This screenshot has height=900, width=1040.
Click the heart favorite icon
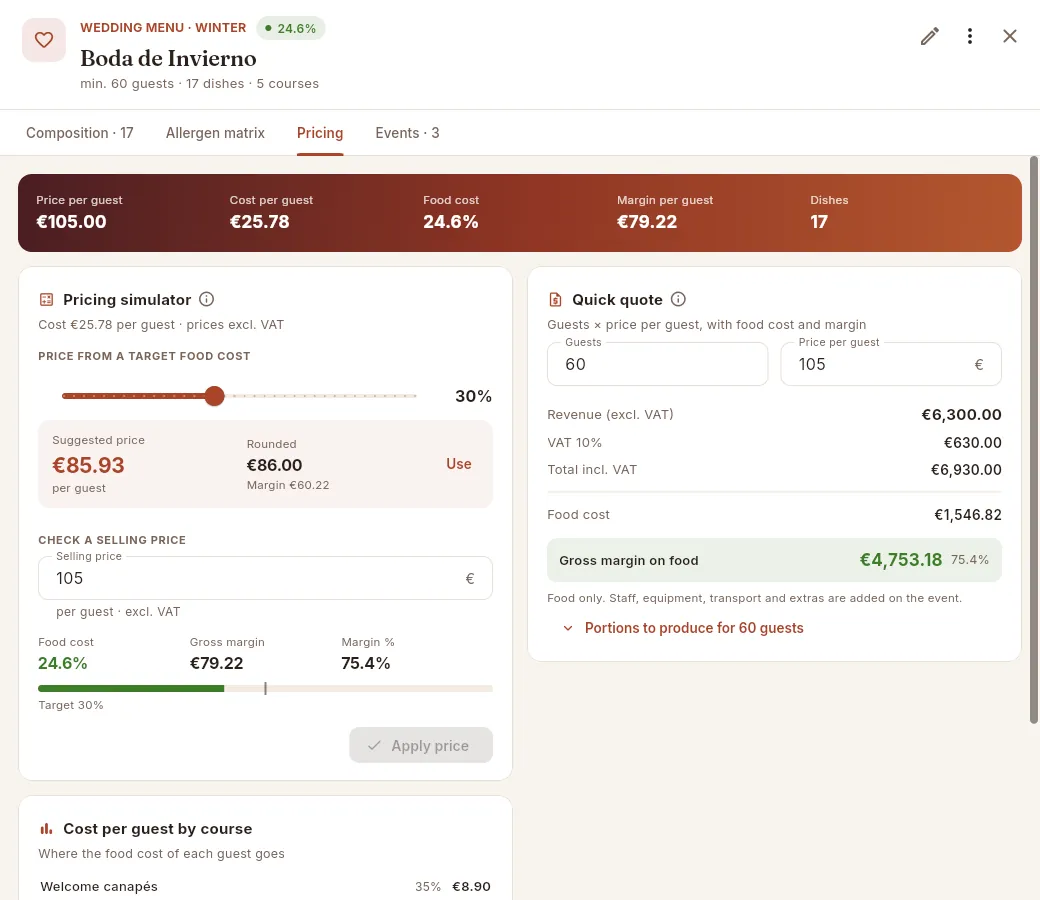click(x=44, y=40)
